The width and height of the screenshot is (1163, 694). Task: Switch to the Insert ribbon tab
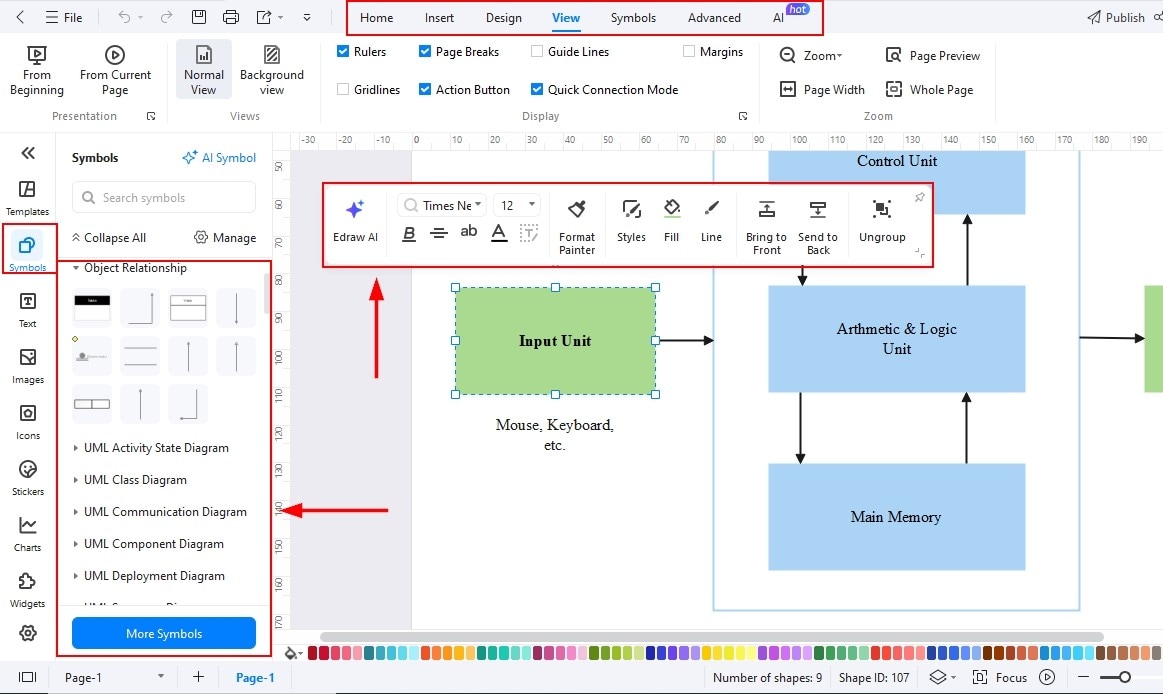[x=439, y=17]
